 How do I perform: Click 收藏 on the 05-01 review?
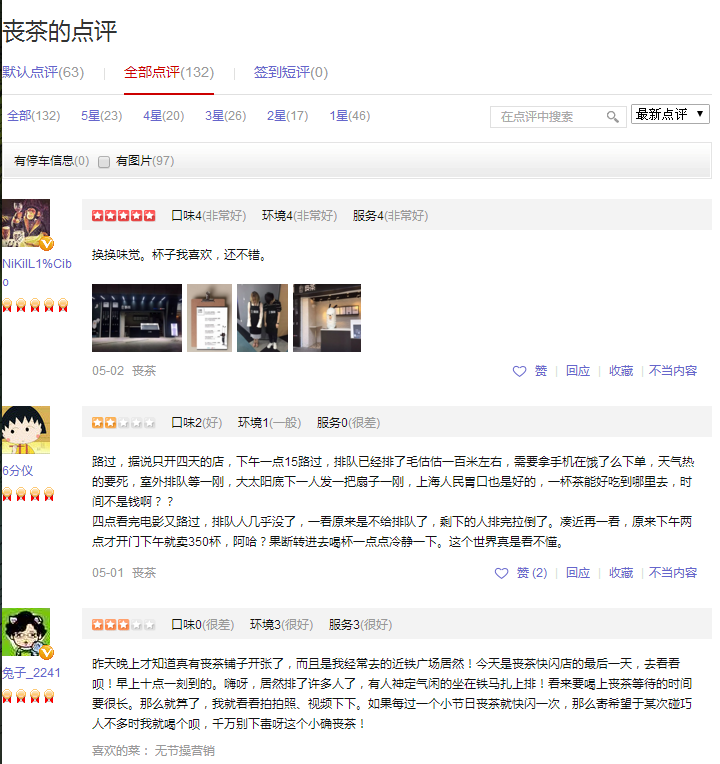(621, 573)
